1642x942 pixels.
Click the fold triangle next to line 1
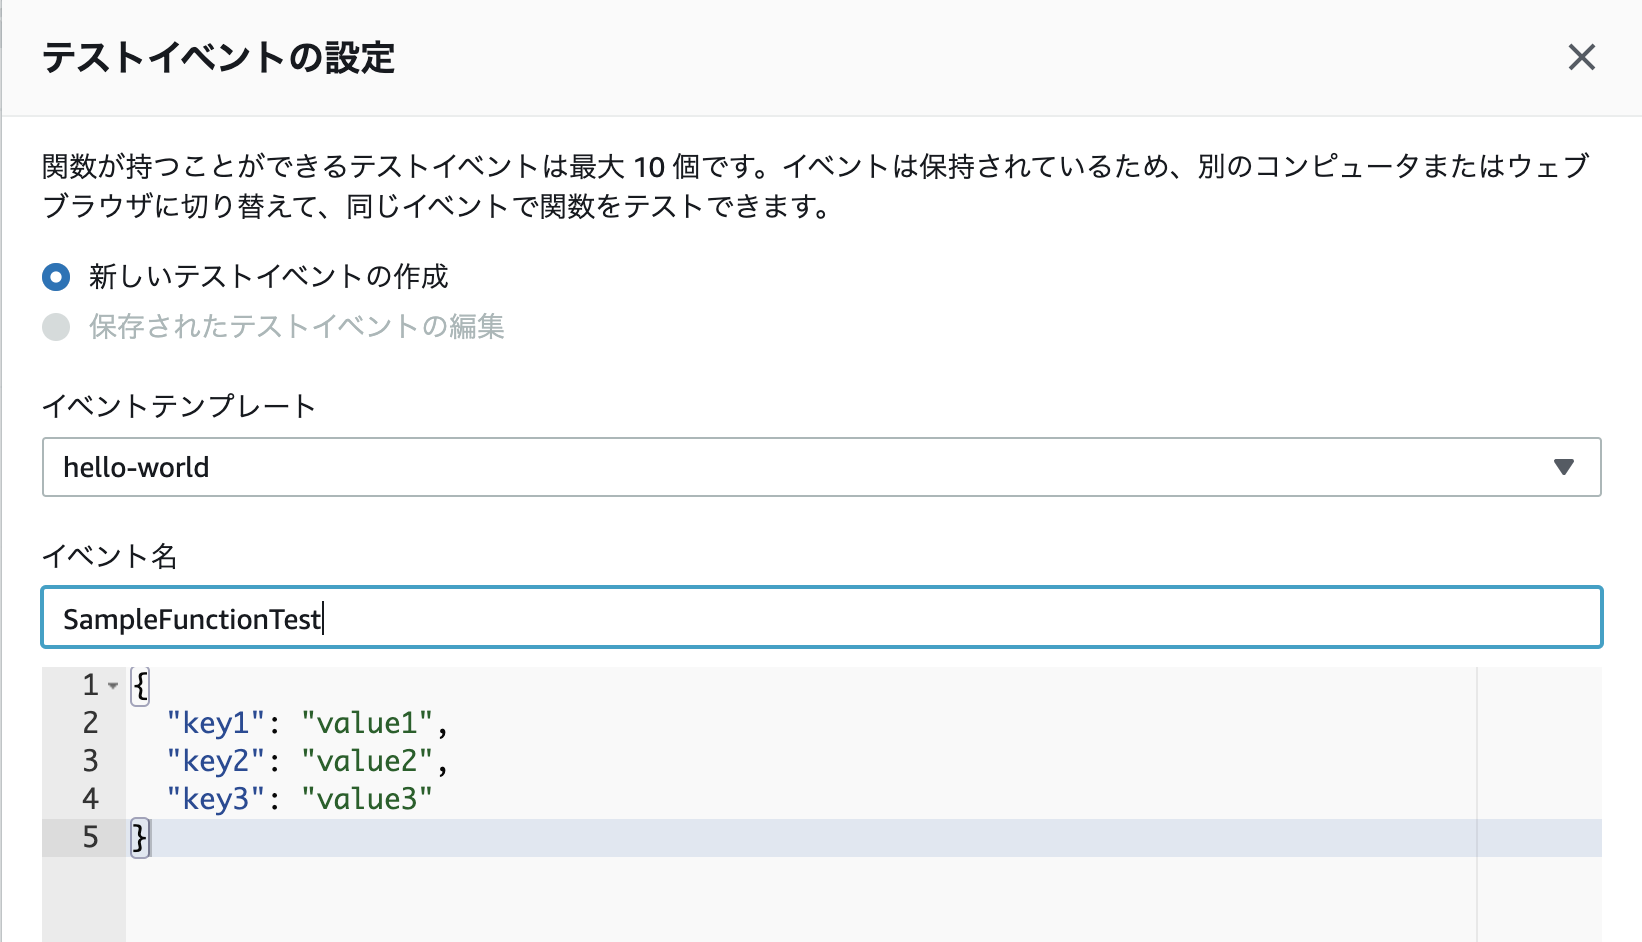click(114, 686)
